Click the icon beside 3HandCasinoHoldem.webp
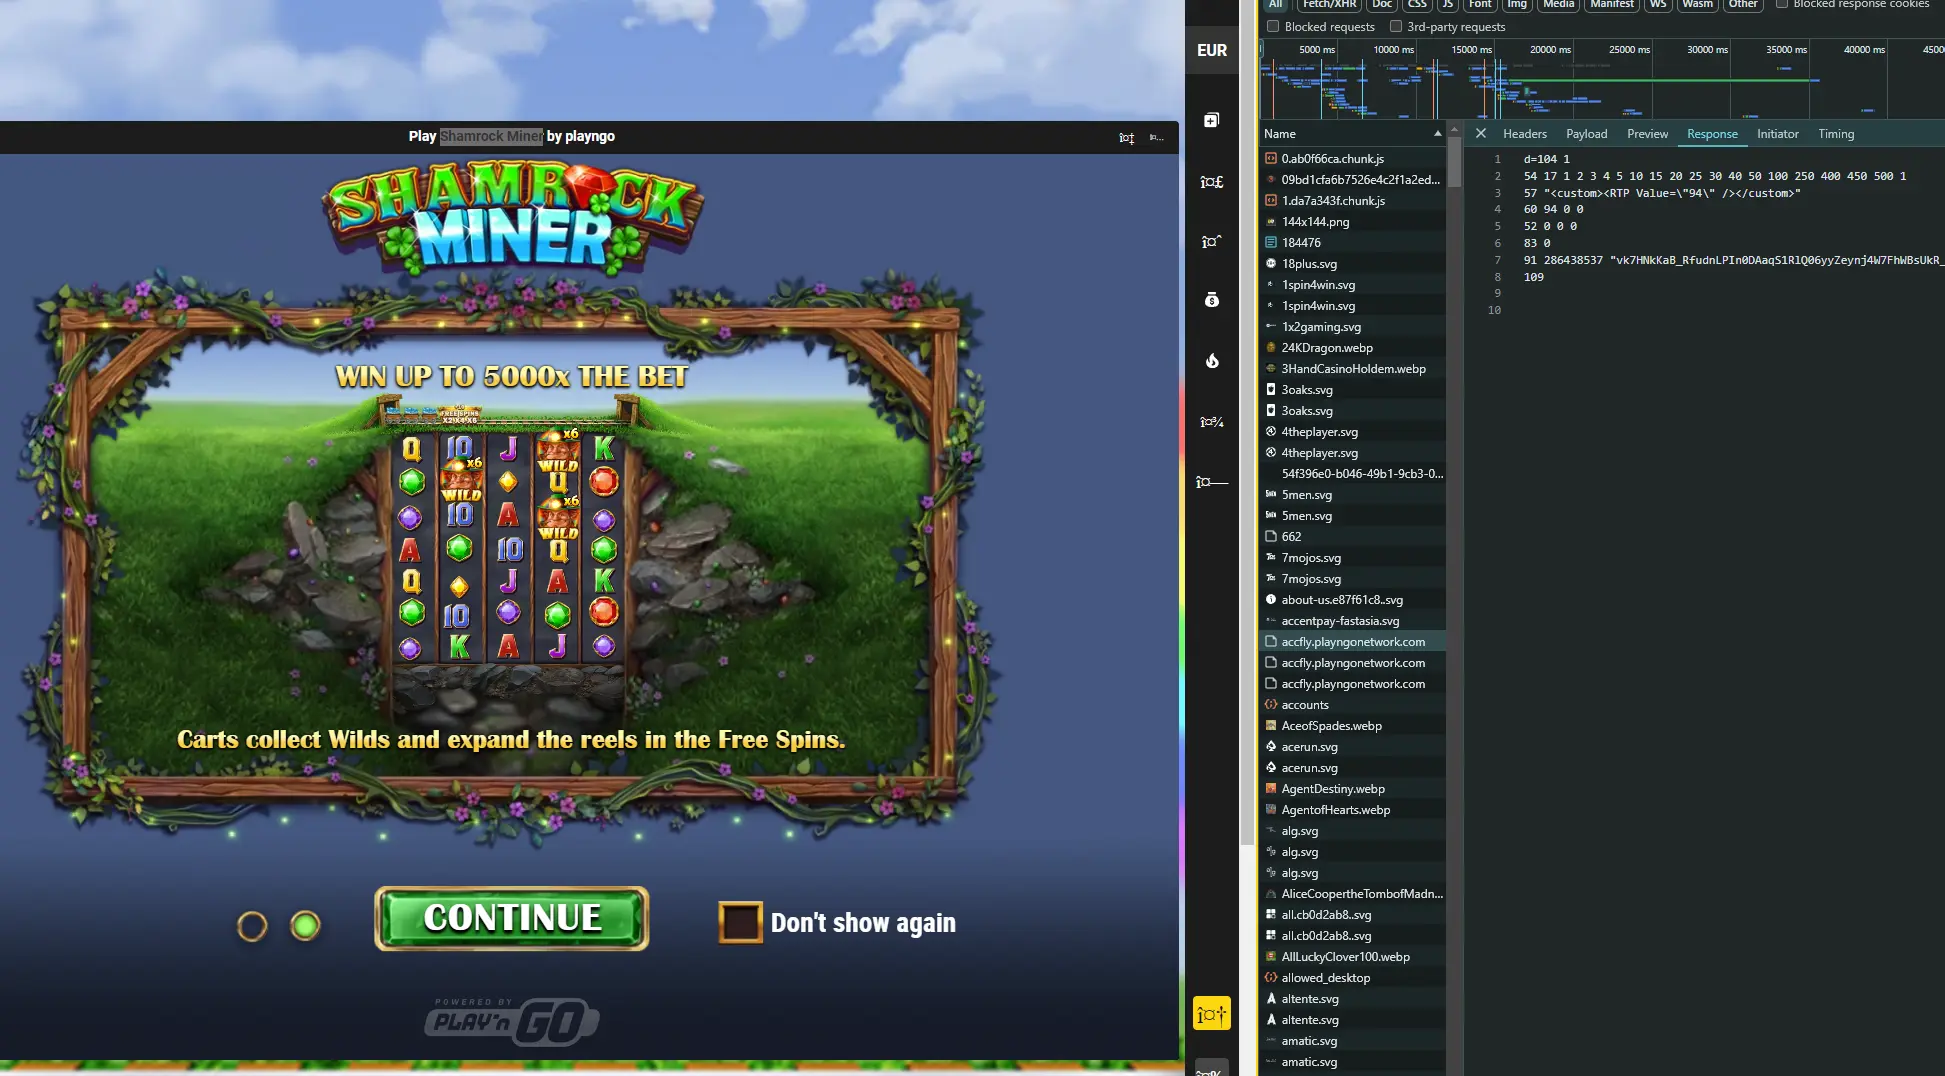 click(x=1271, y=368)
